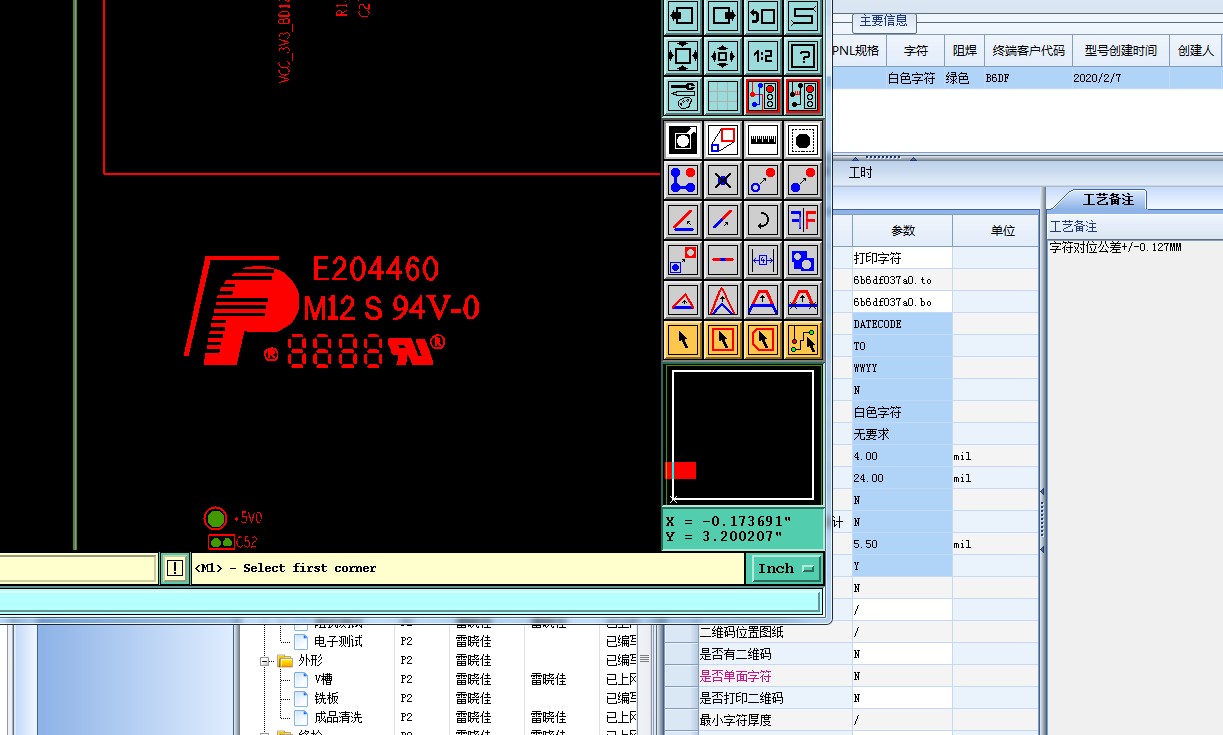Choose the rectangle selection arrow mode

tap(723, 340)
